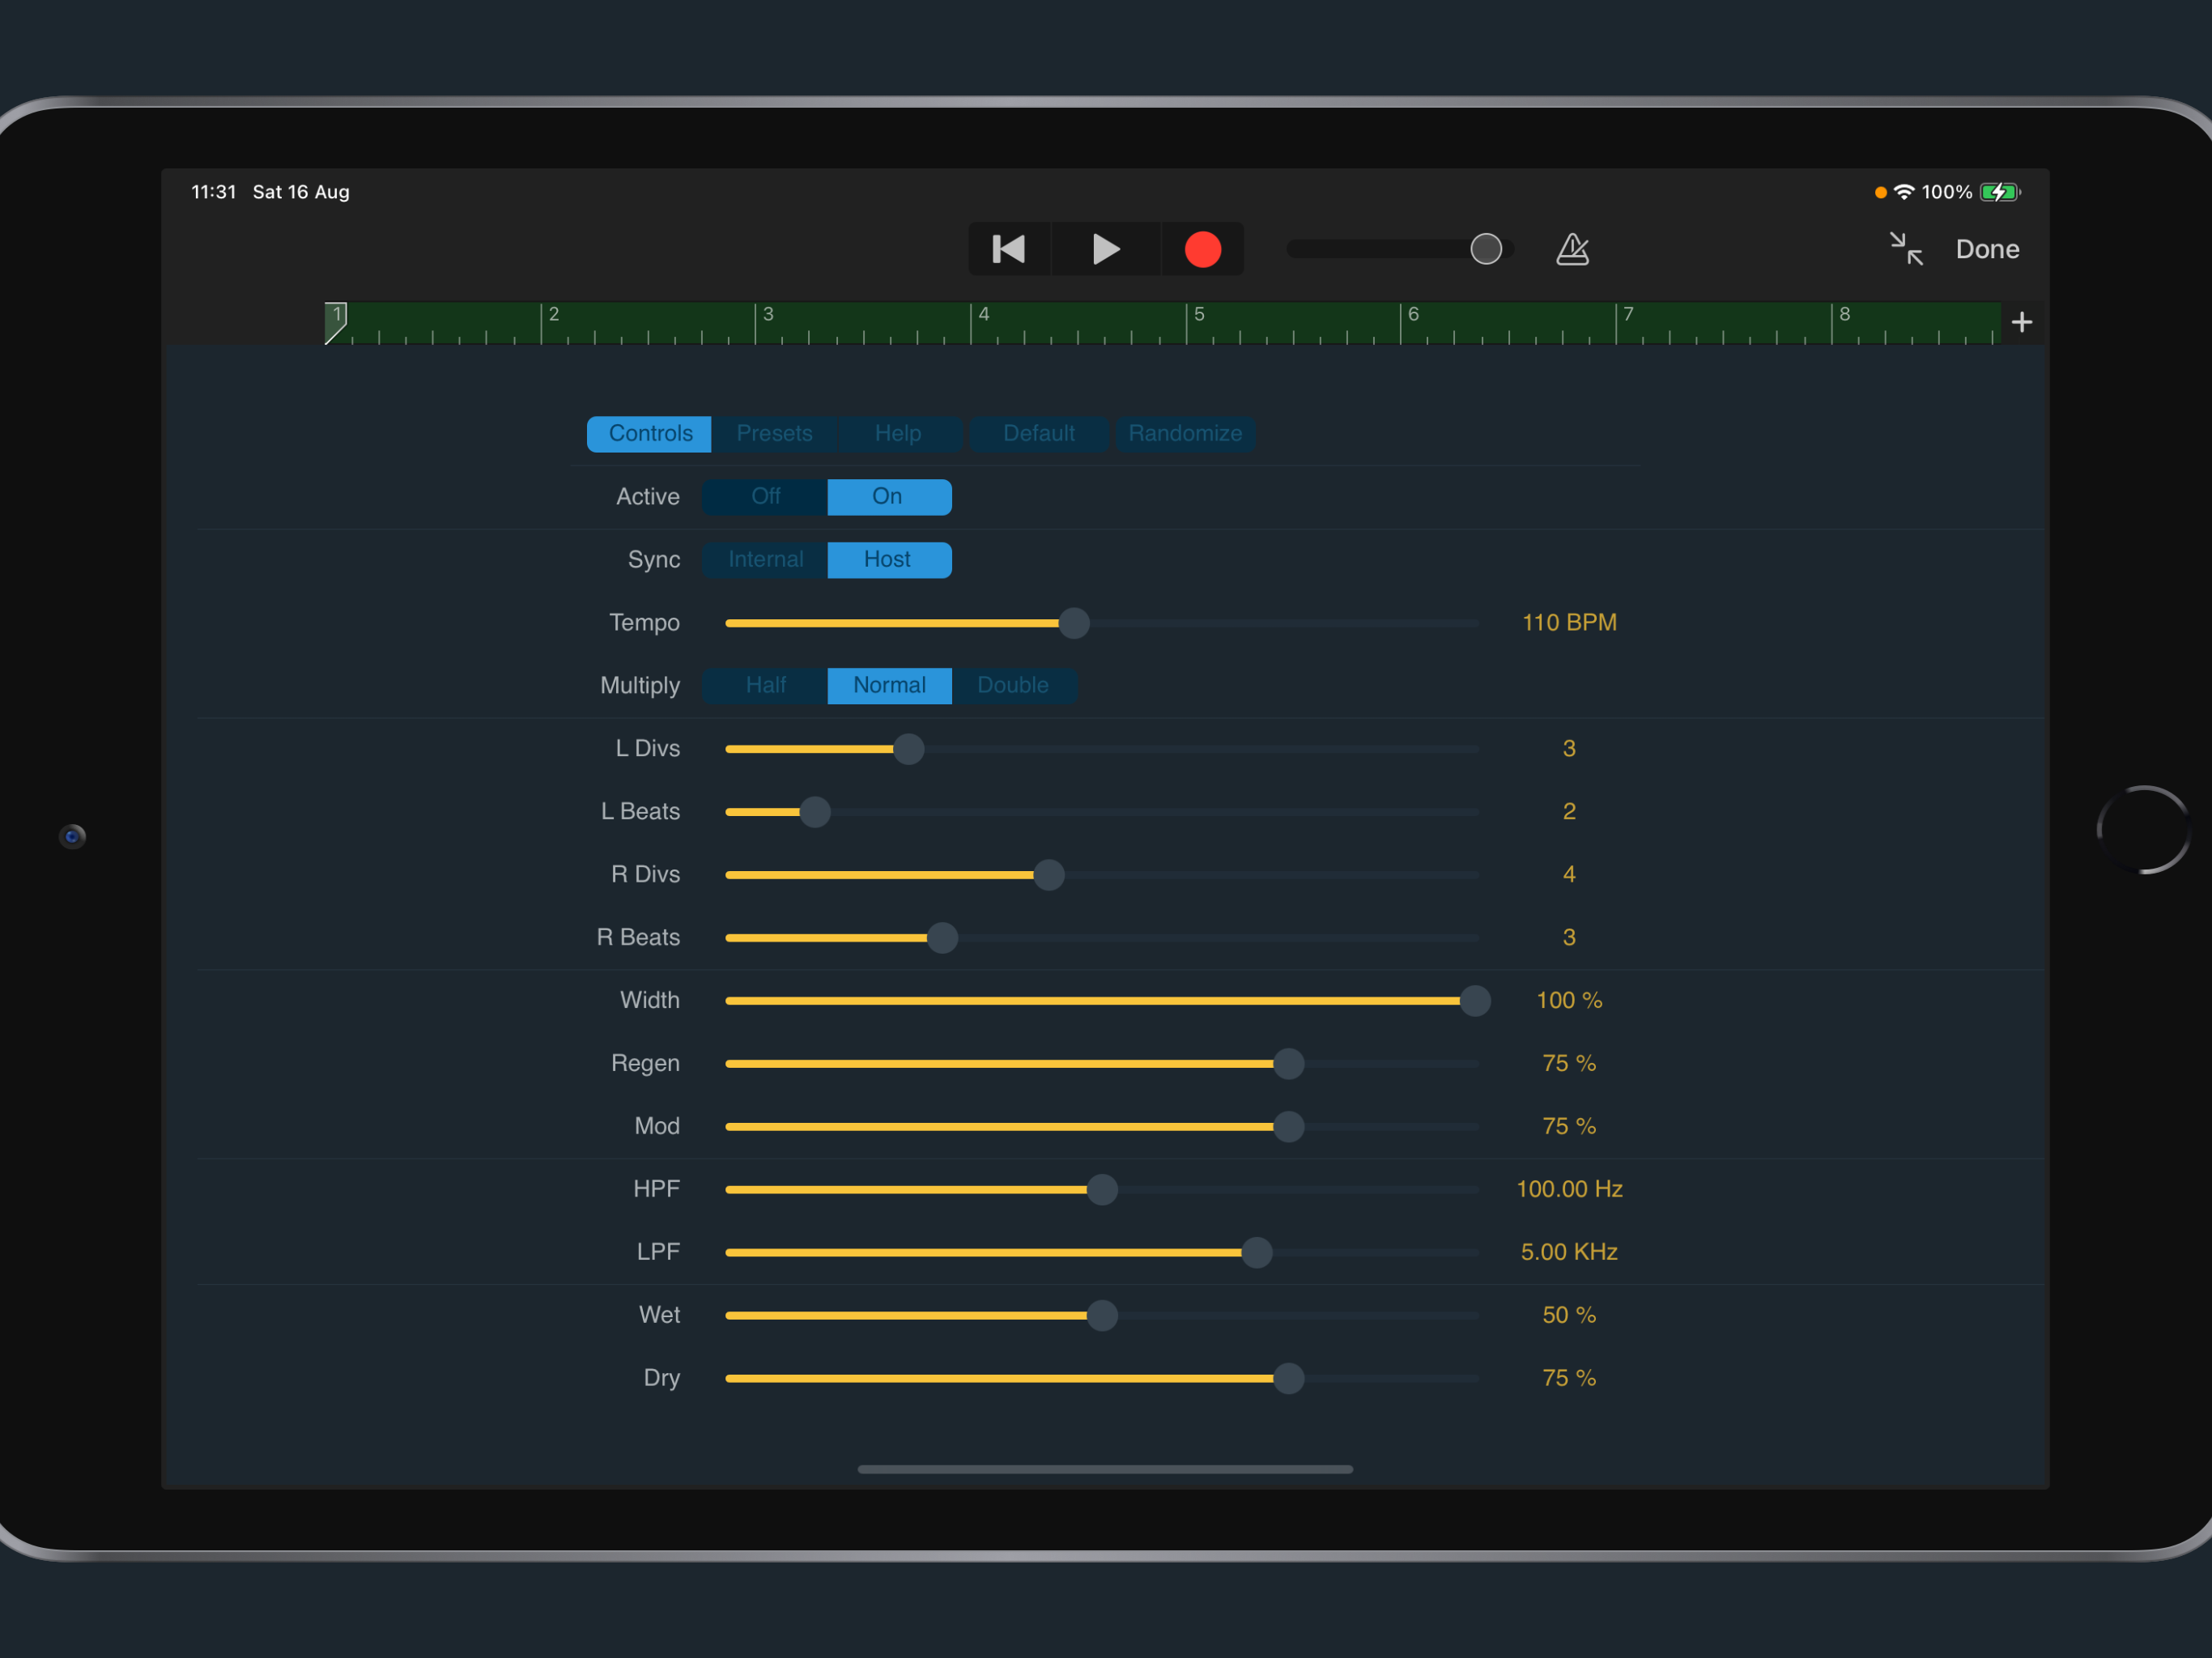Choose Internal sync mode

click(x=765, y=559)
